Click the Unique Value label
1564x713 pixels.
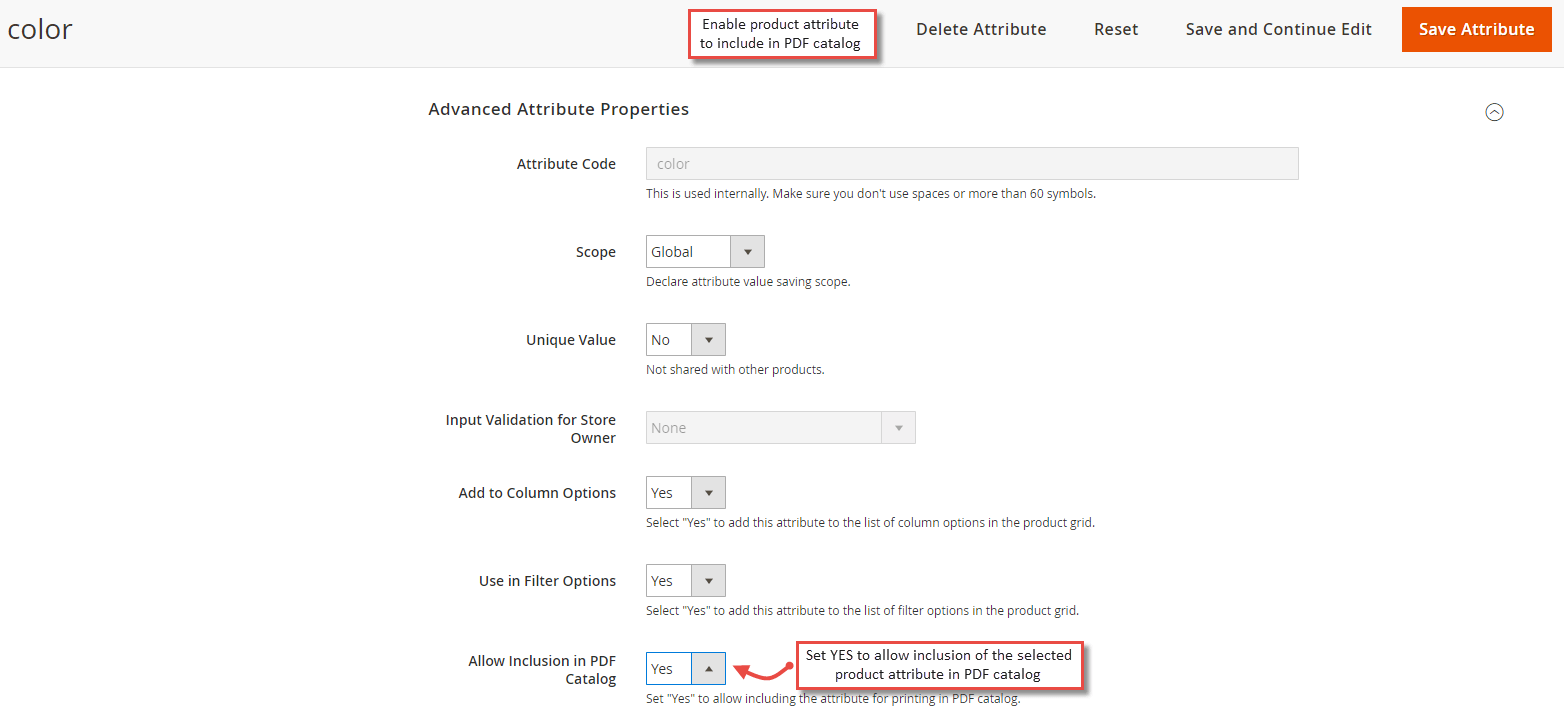(x=571, y=340)
